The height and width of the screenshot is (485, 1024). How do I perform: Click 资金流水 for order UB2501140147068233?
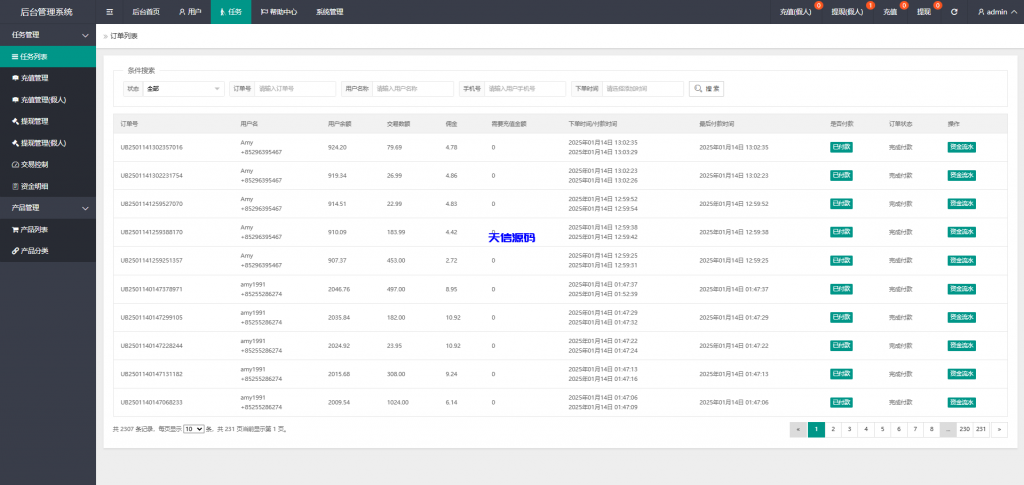coord(961,402)
